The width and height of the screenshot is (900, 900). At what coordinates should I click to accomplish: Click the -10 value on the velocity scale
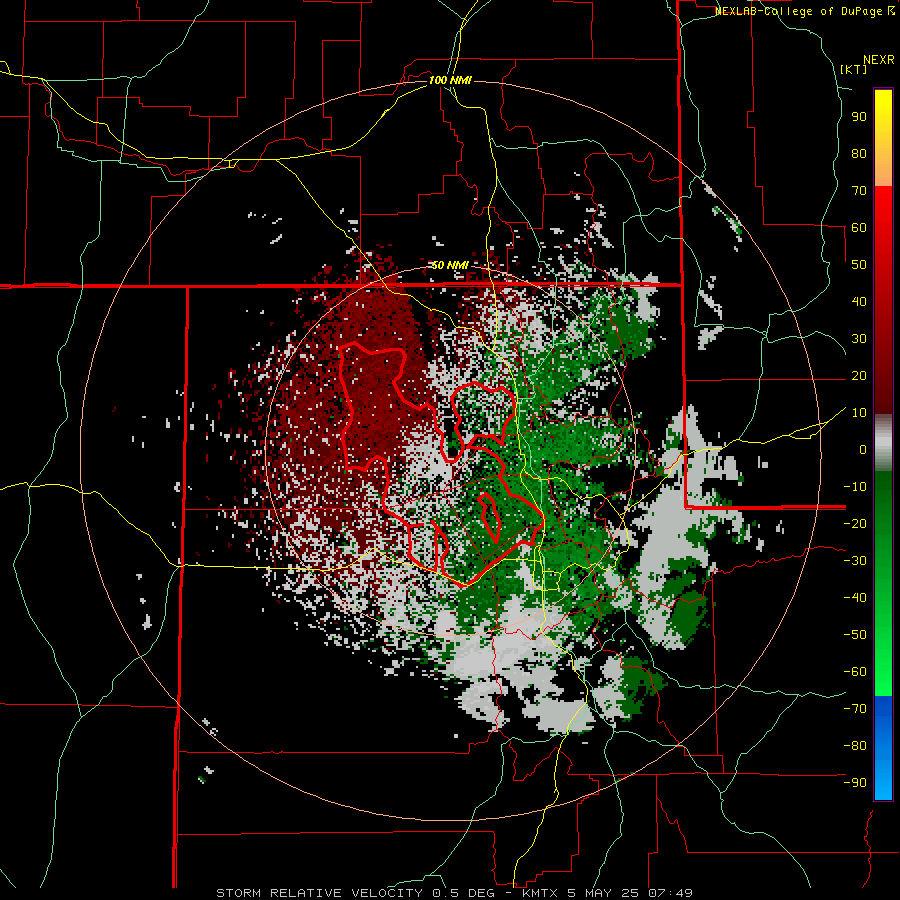tap(855, 487)
